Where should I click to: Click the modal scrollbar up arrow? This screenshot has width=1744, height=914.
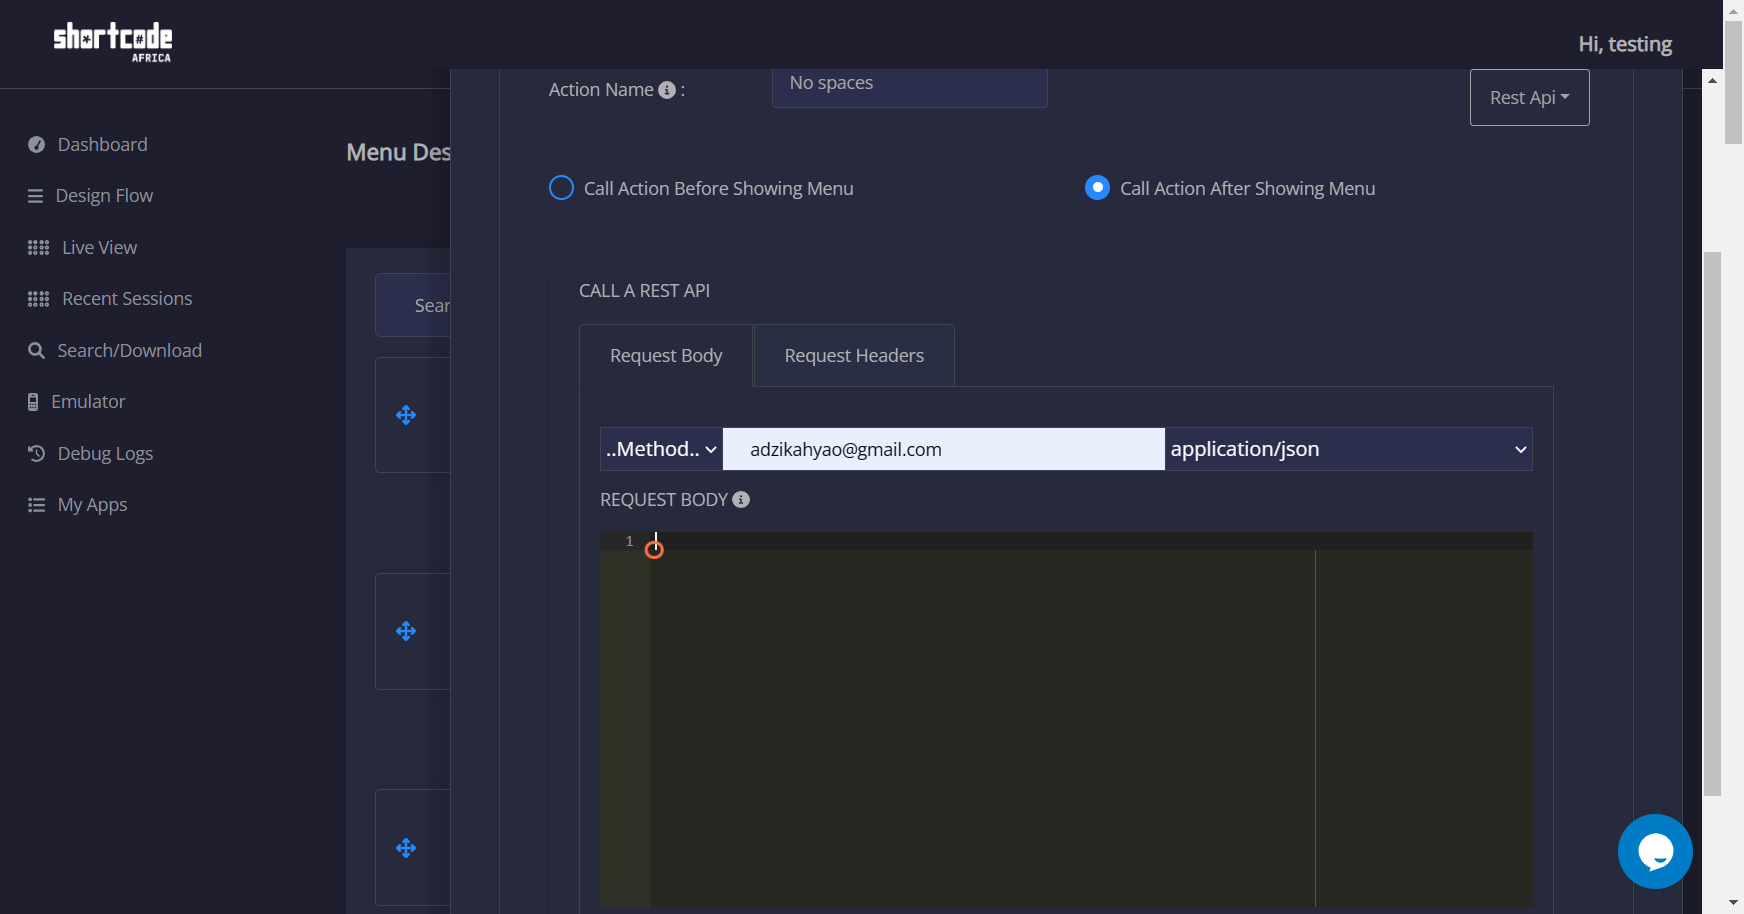[1713, 79]
